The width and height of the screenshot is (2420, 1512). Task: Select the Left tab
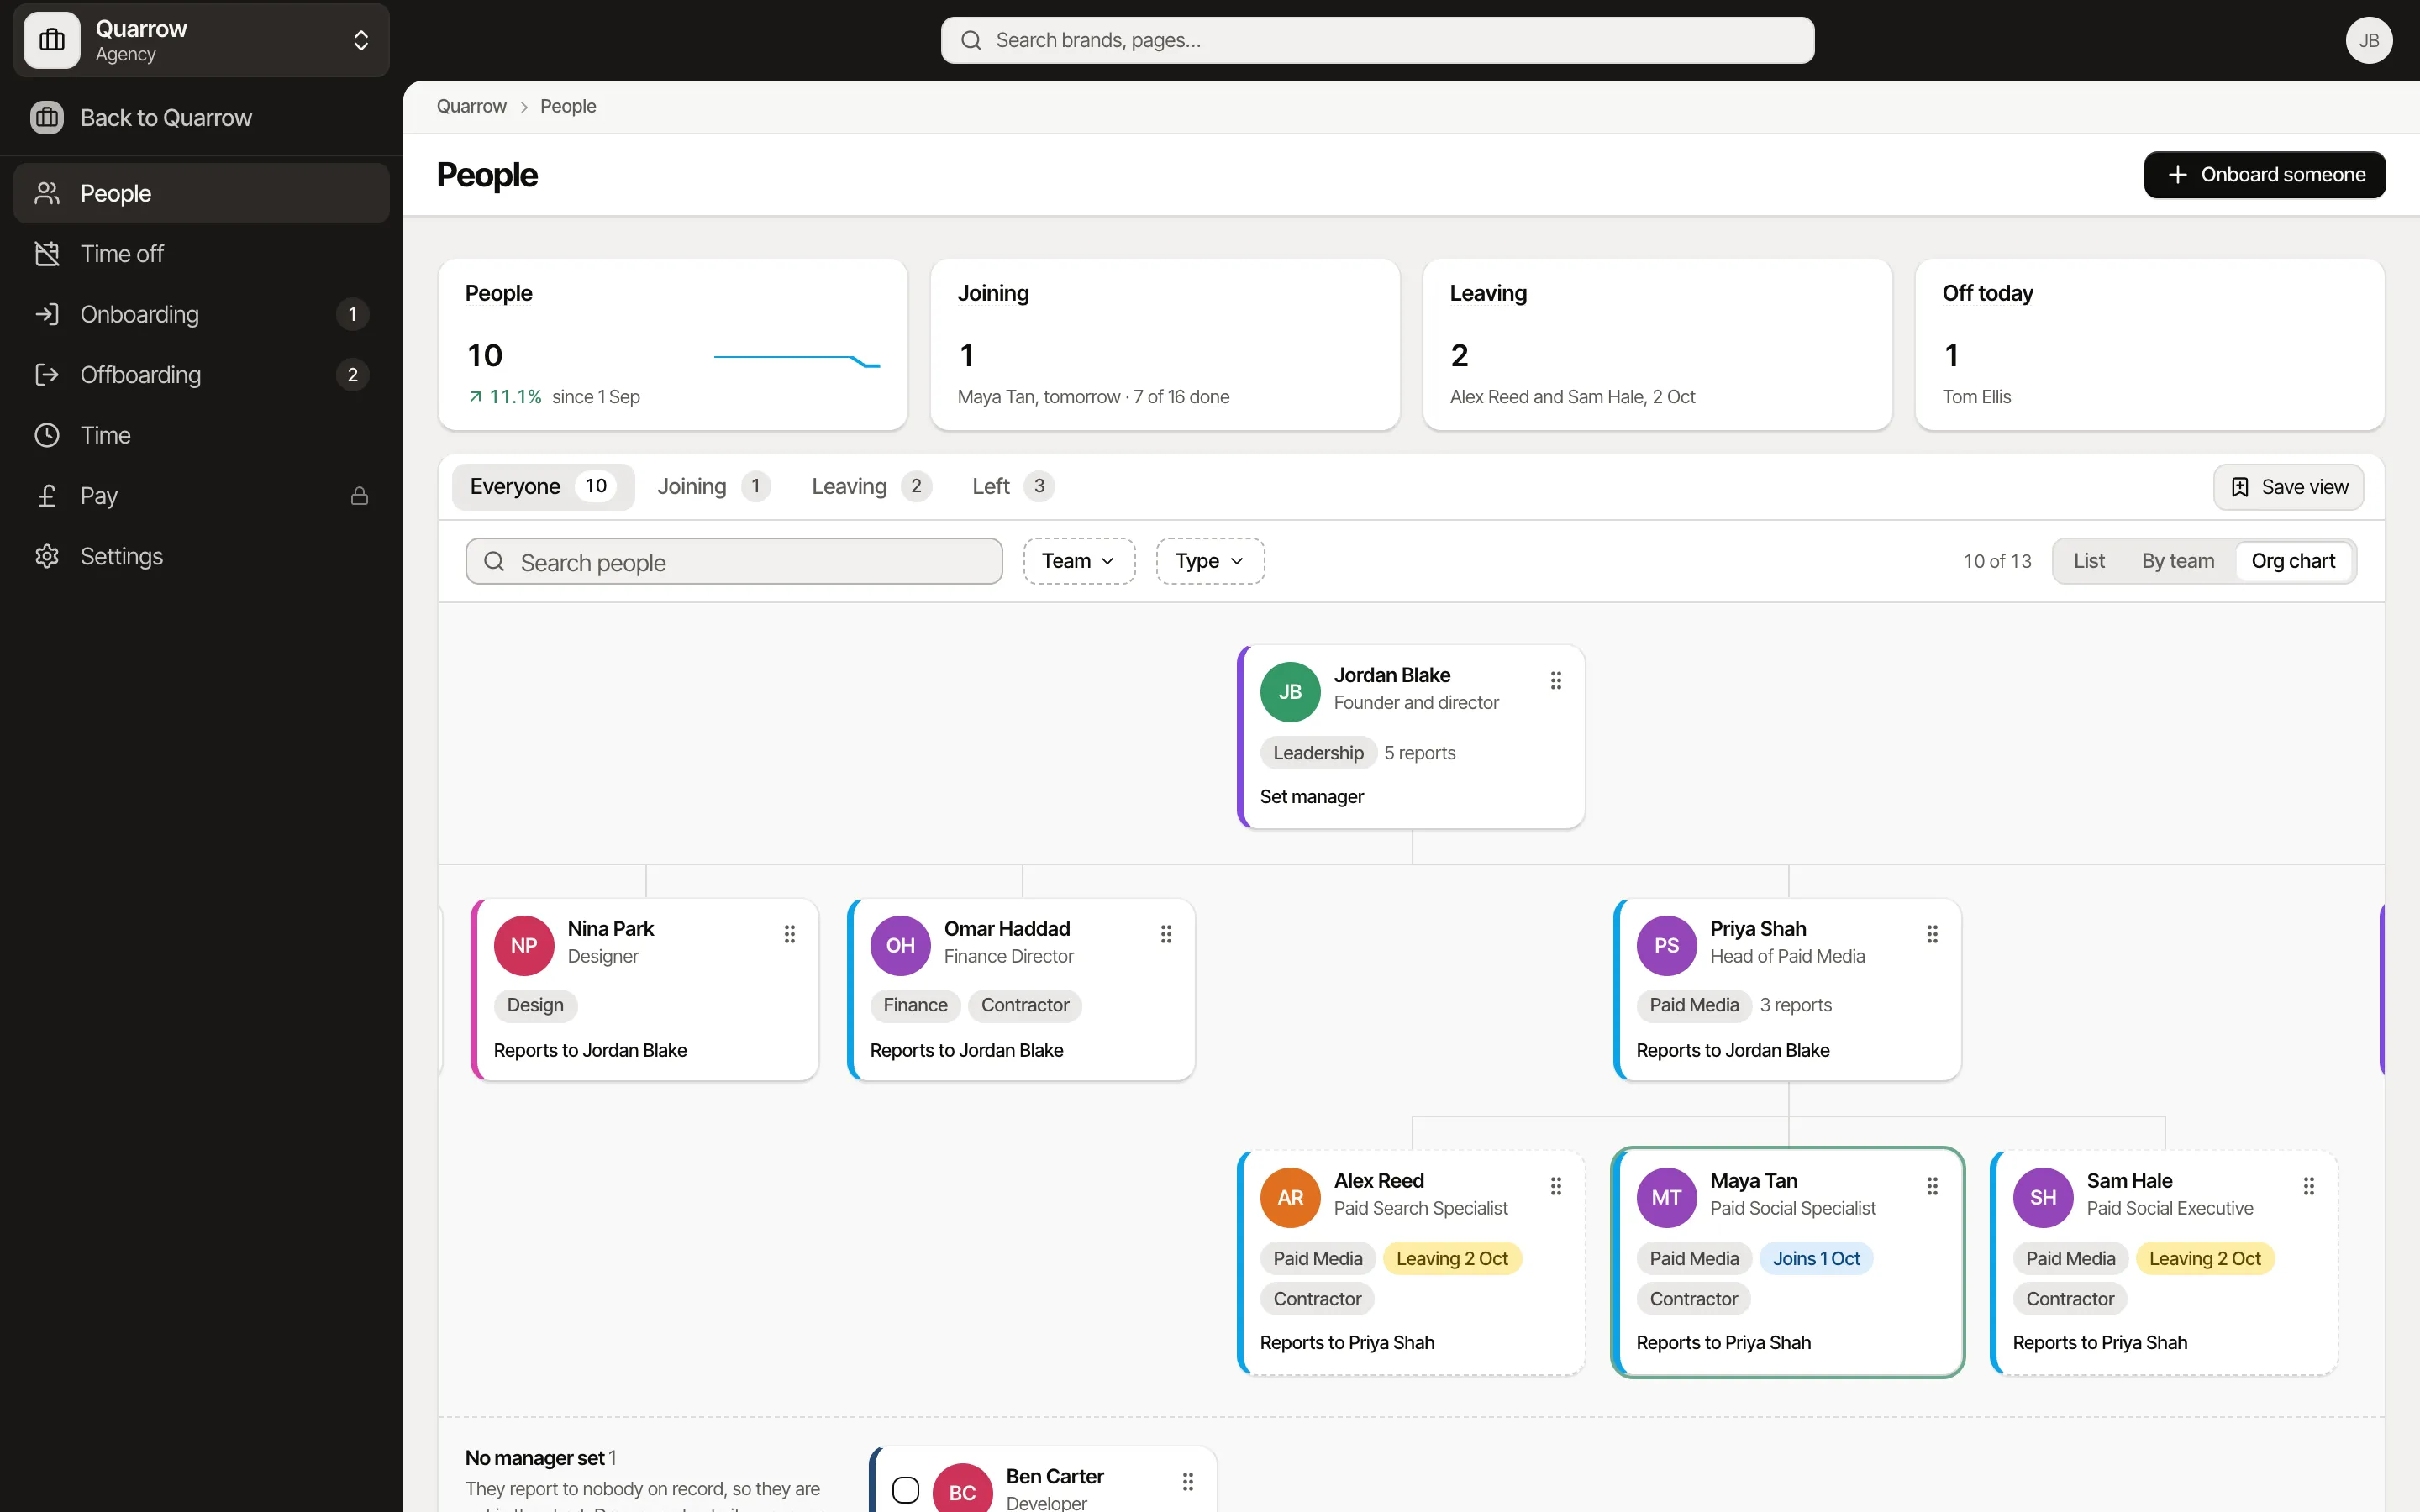pyautogui.click(x=1013, y=487)
